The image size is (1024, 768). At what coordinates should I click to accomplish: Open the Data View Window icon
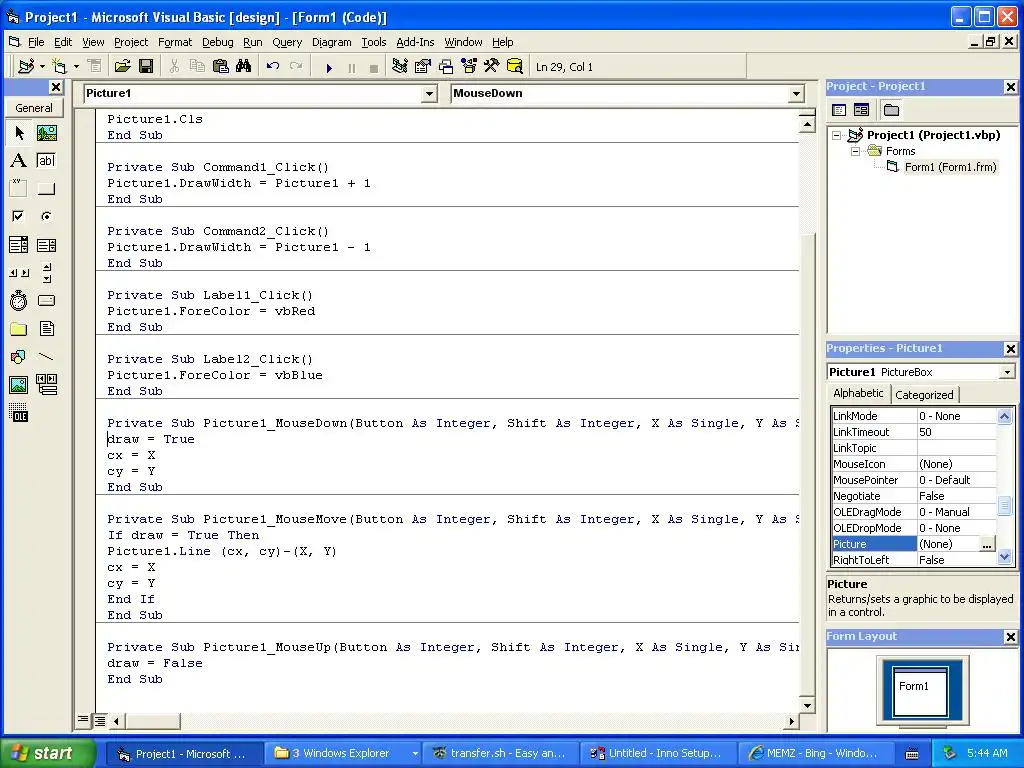[x=515, y=67]
